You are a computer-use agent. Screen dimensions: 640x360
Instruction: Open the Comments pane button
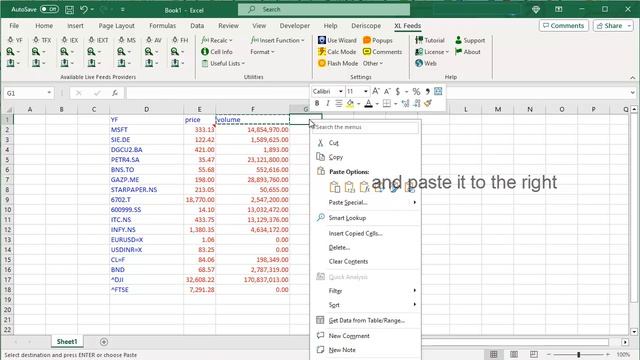[564, 26]
